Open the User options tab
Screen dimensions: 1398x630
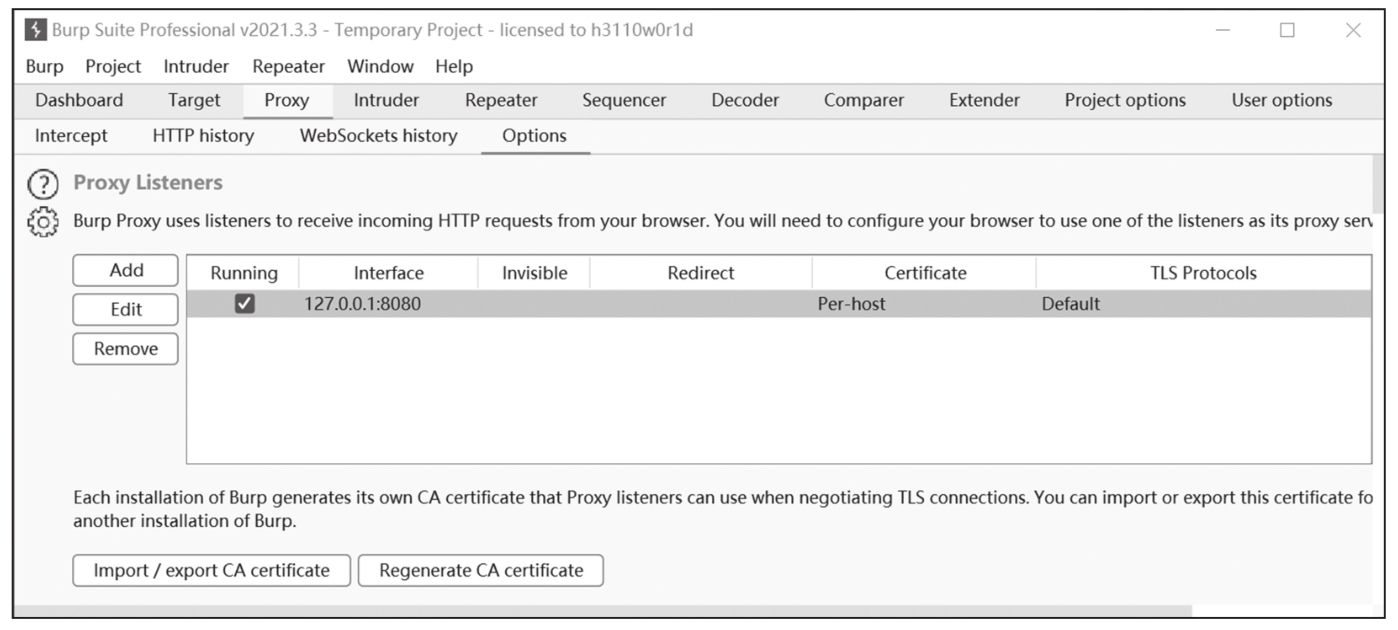[1282, 101]
